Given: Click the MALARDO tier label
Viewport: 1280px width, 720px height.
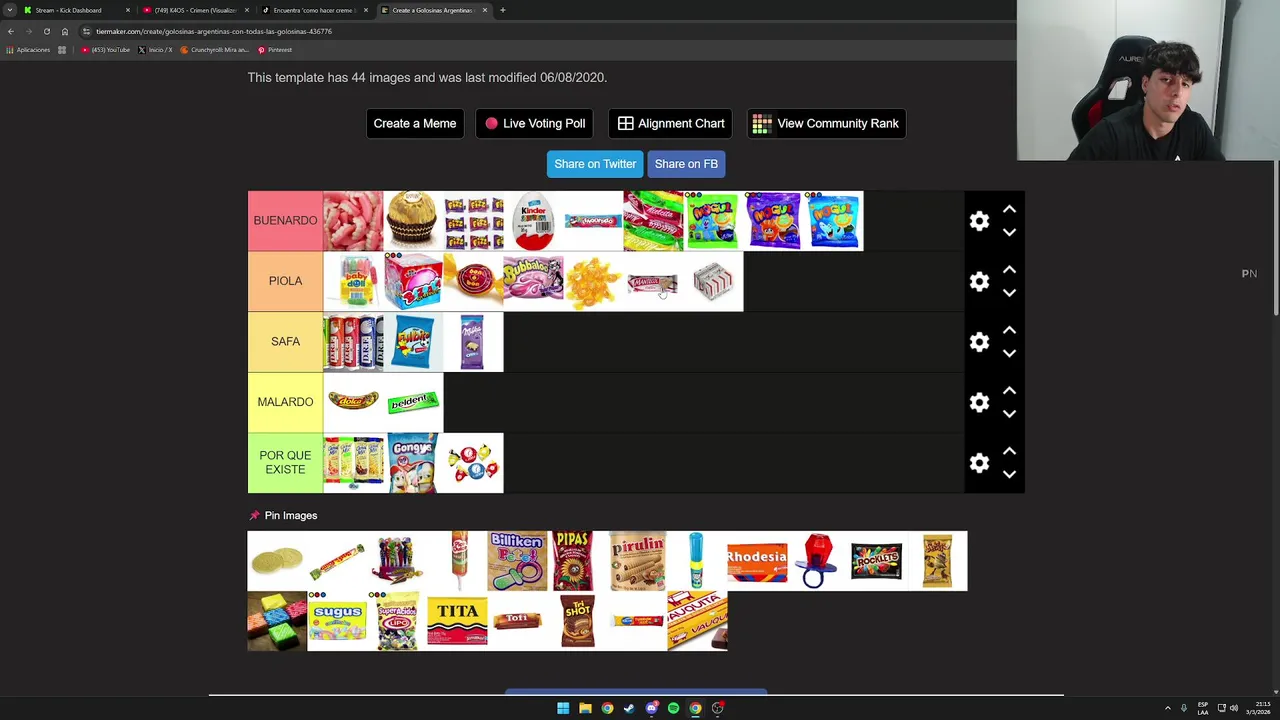Looking at the screenshot, I should click(285, 402).
